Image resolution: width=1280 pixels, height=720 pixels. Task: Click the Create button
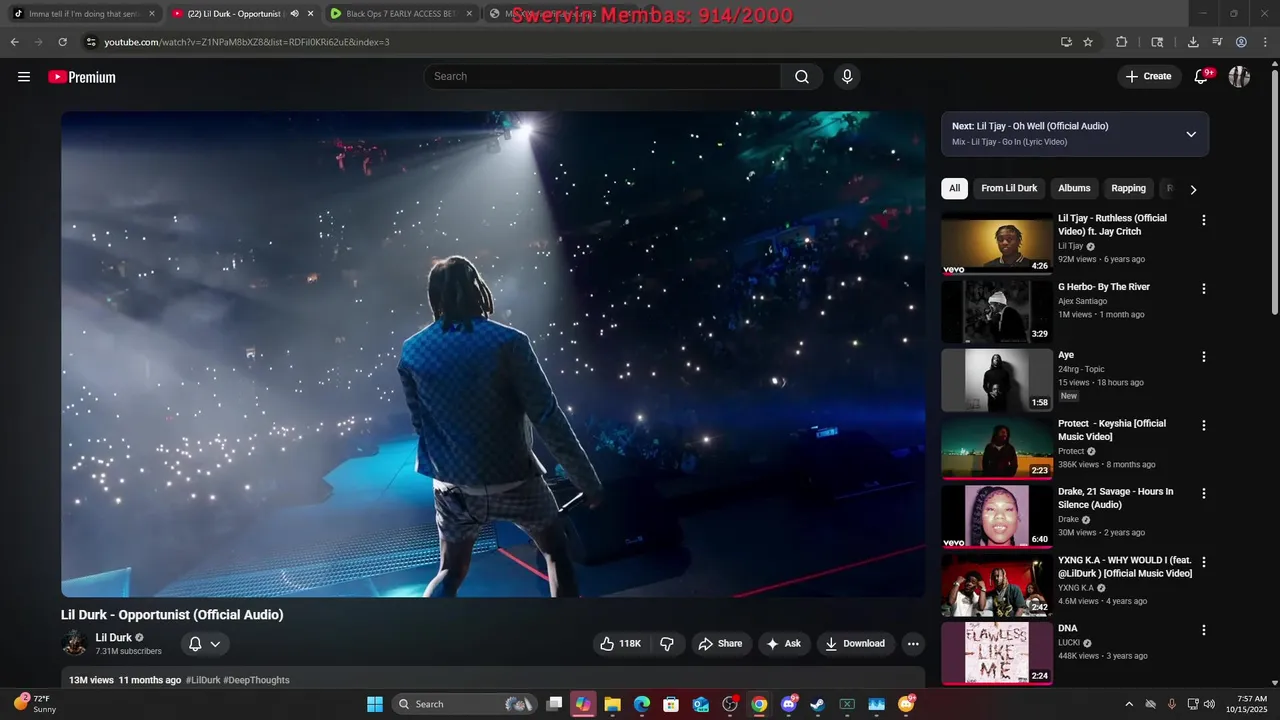1149,77
